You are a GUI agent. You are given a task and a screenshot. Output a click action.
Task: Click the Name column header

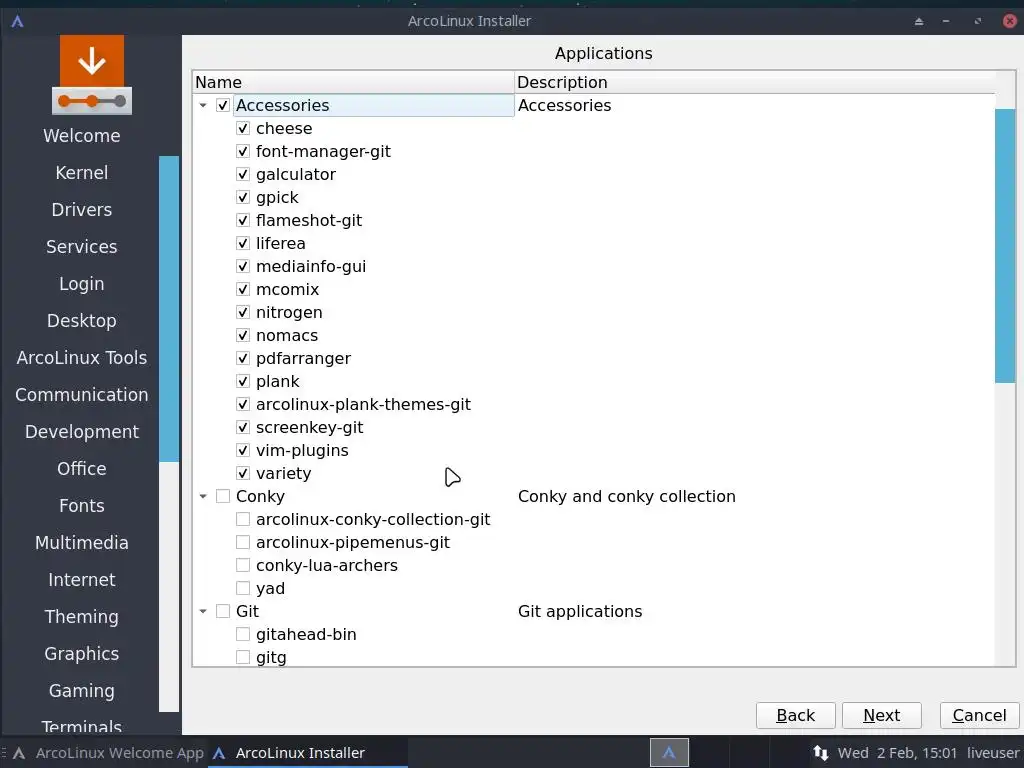point(353,82)
